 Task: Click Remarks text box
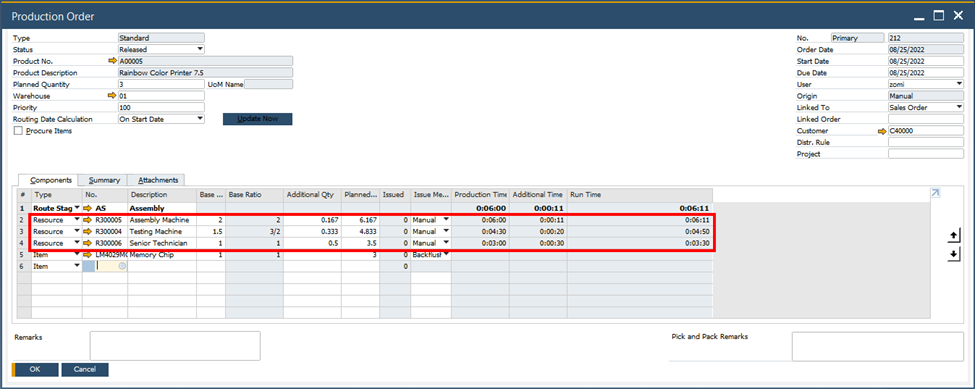(175, 346)
